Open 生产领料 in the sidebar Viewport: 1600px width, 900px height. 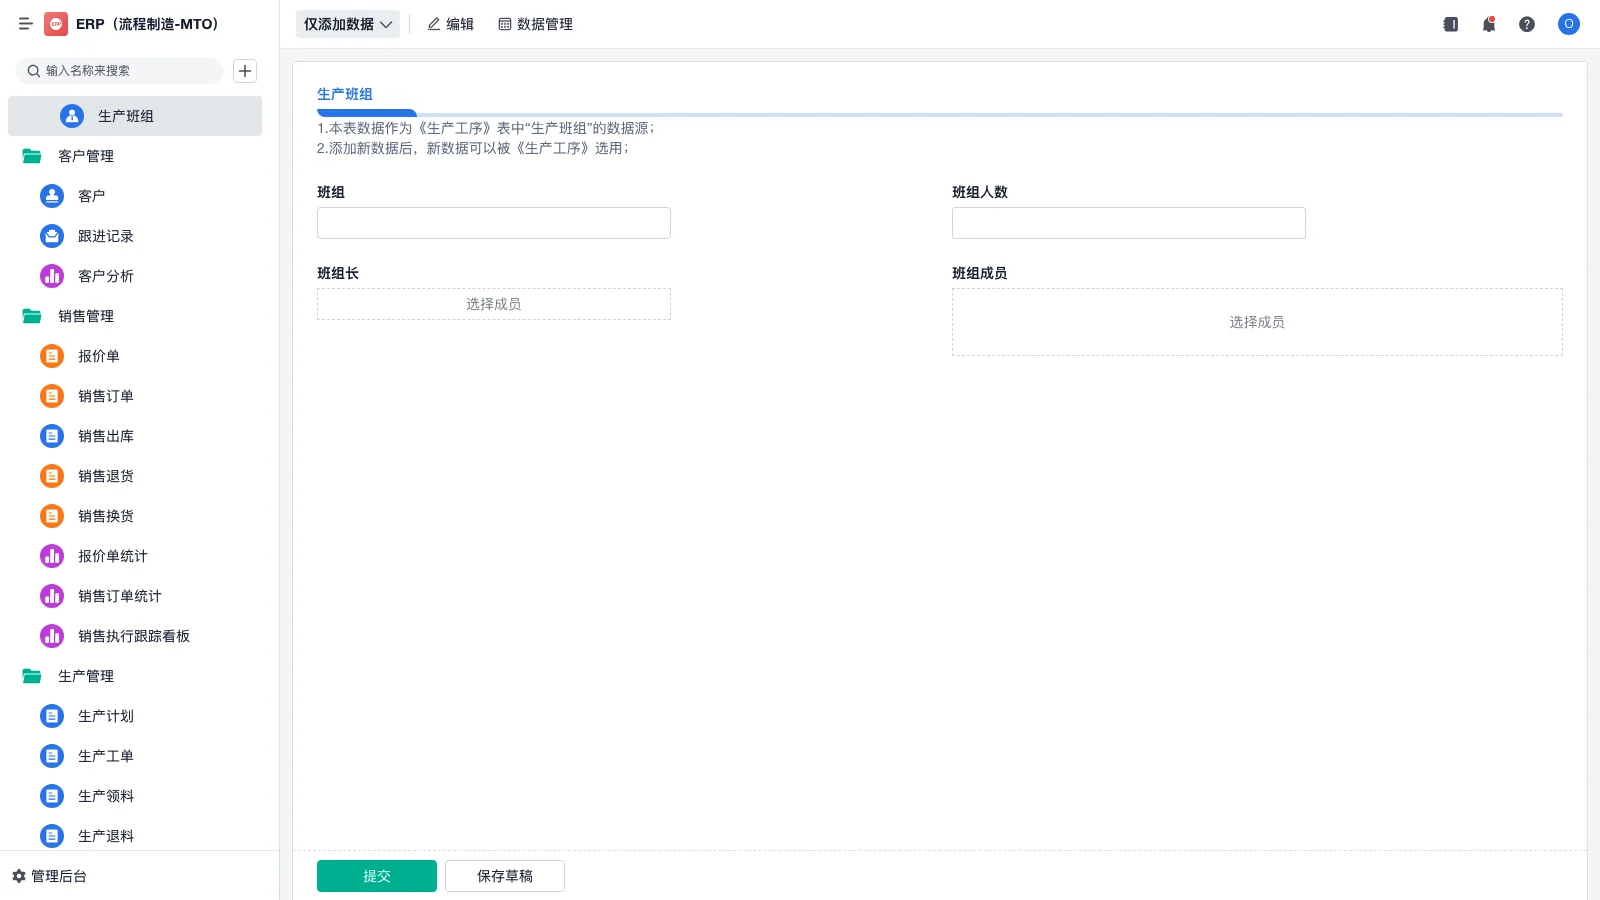(x=135, y=796)
